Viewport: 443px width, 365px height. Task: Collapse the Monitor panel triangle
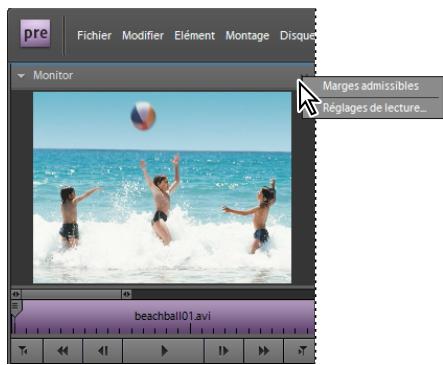21,76
